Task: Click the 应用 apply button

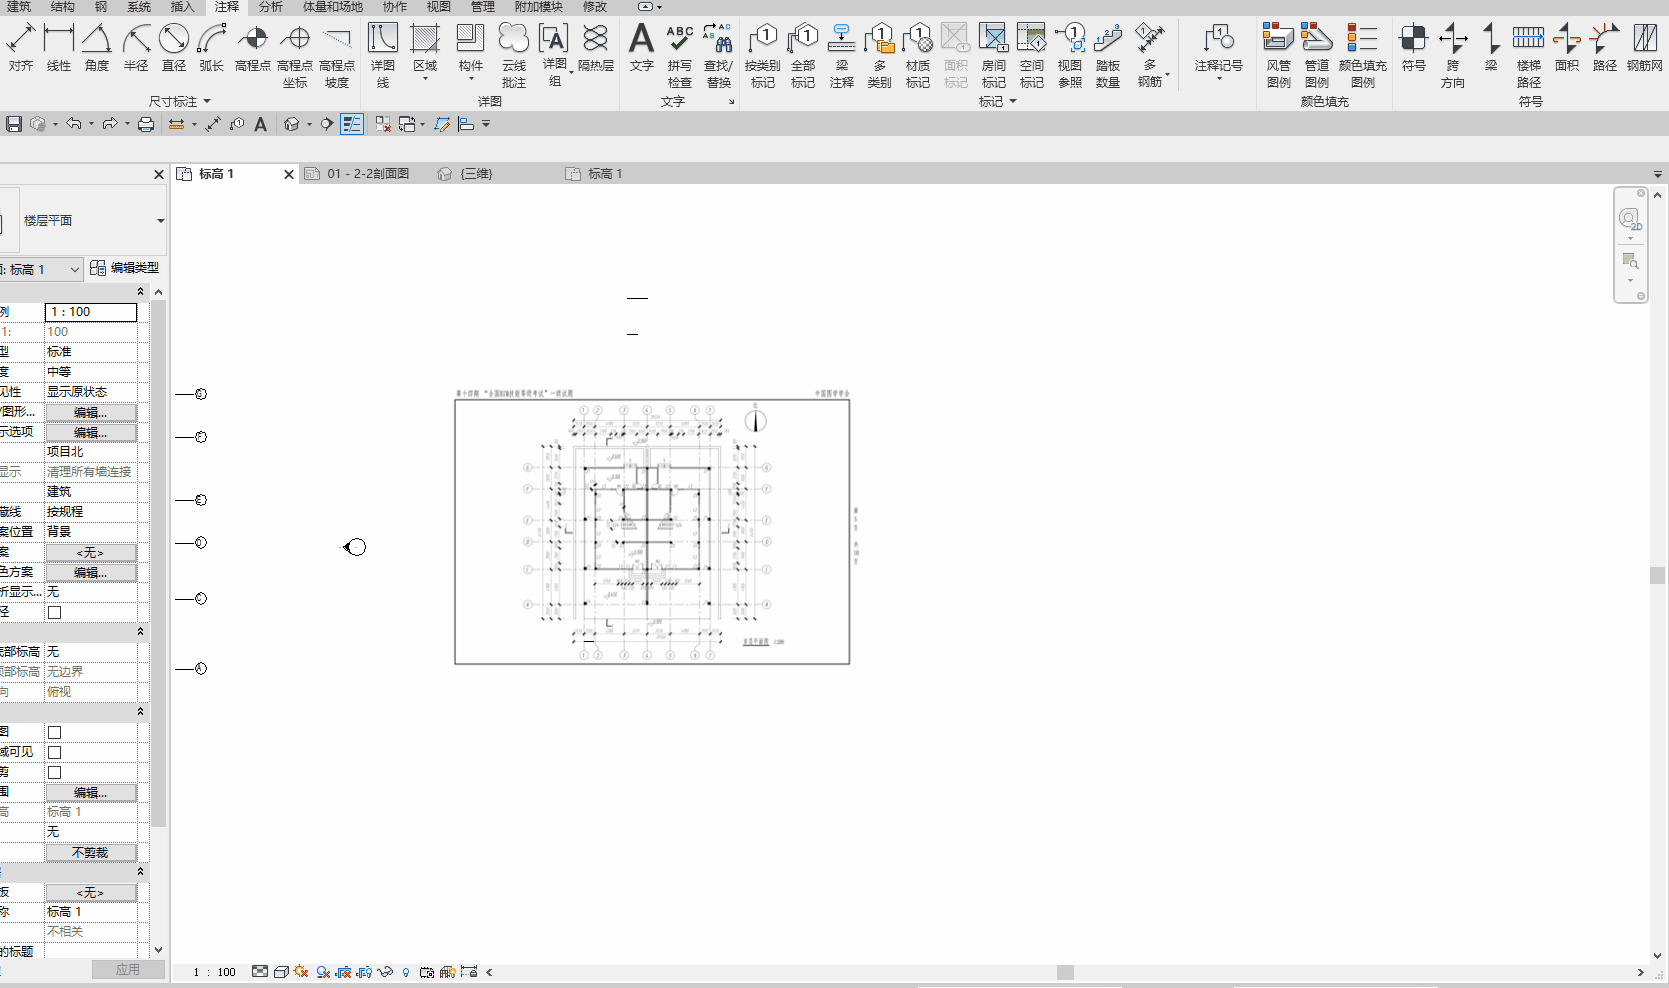Action: point(128,970)
